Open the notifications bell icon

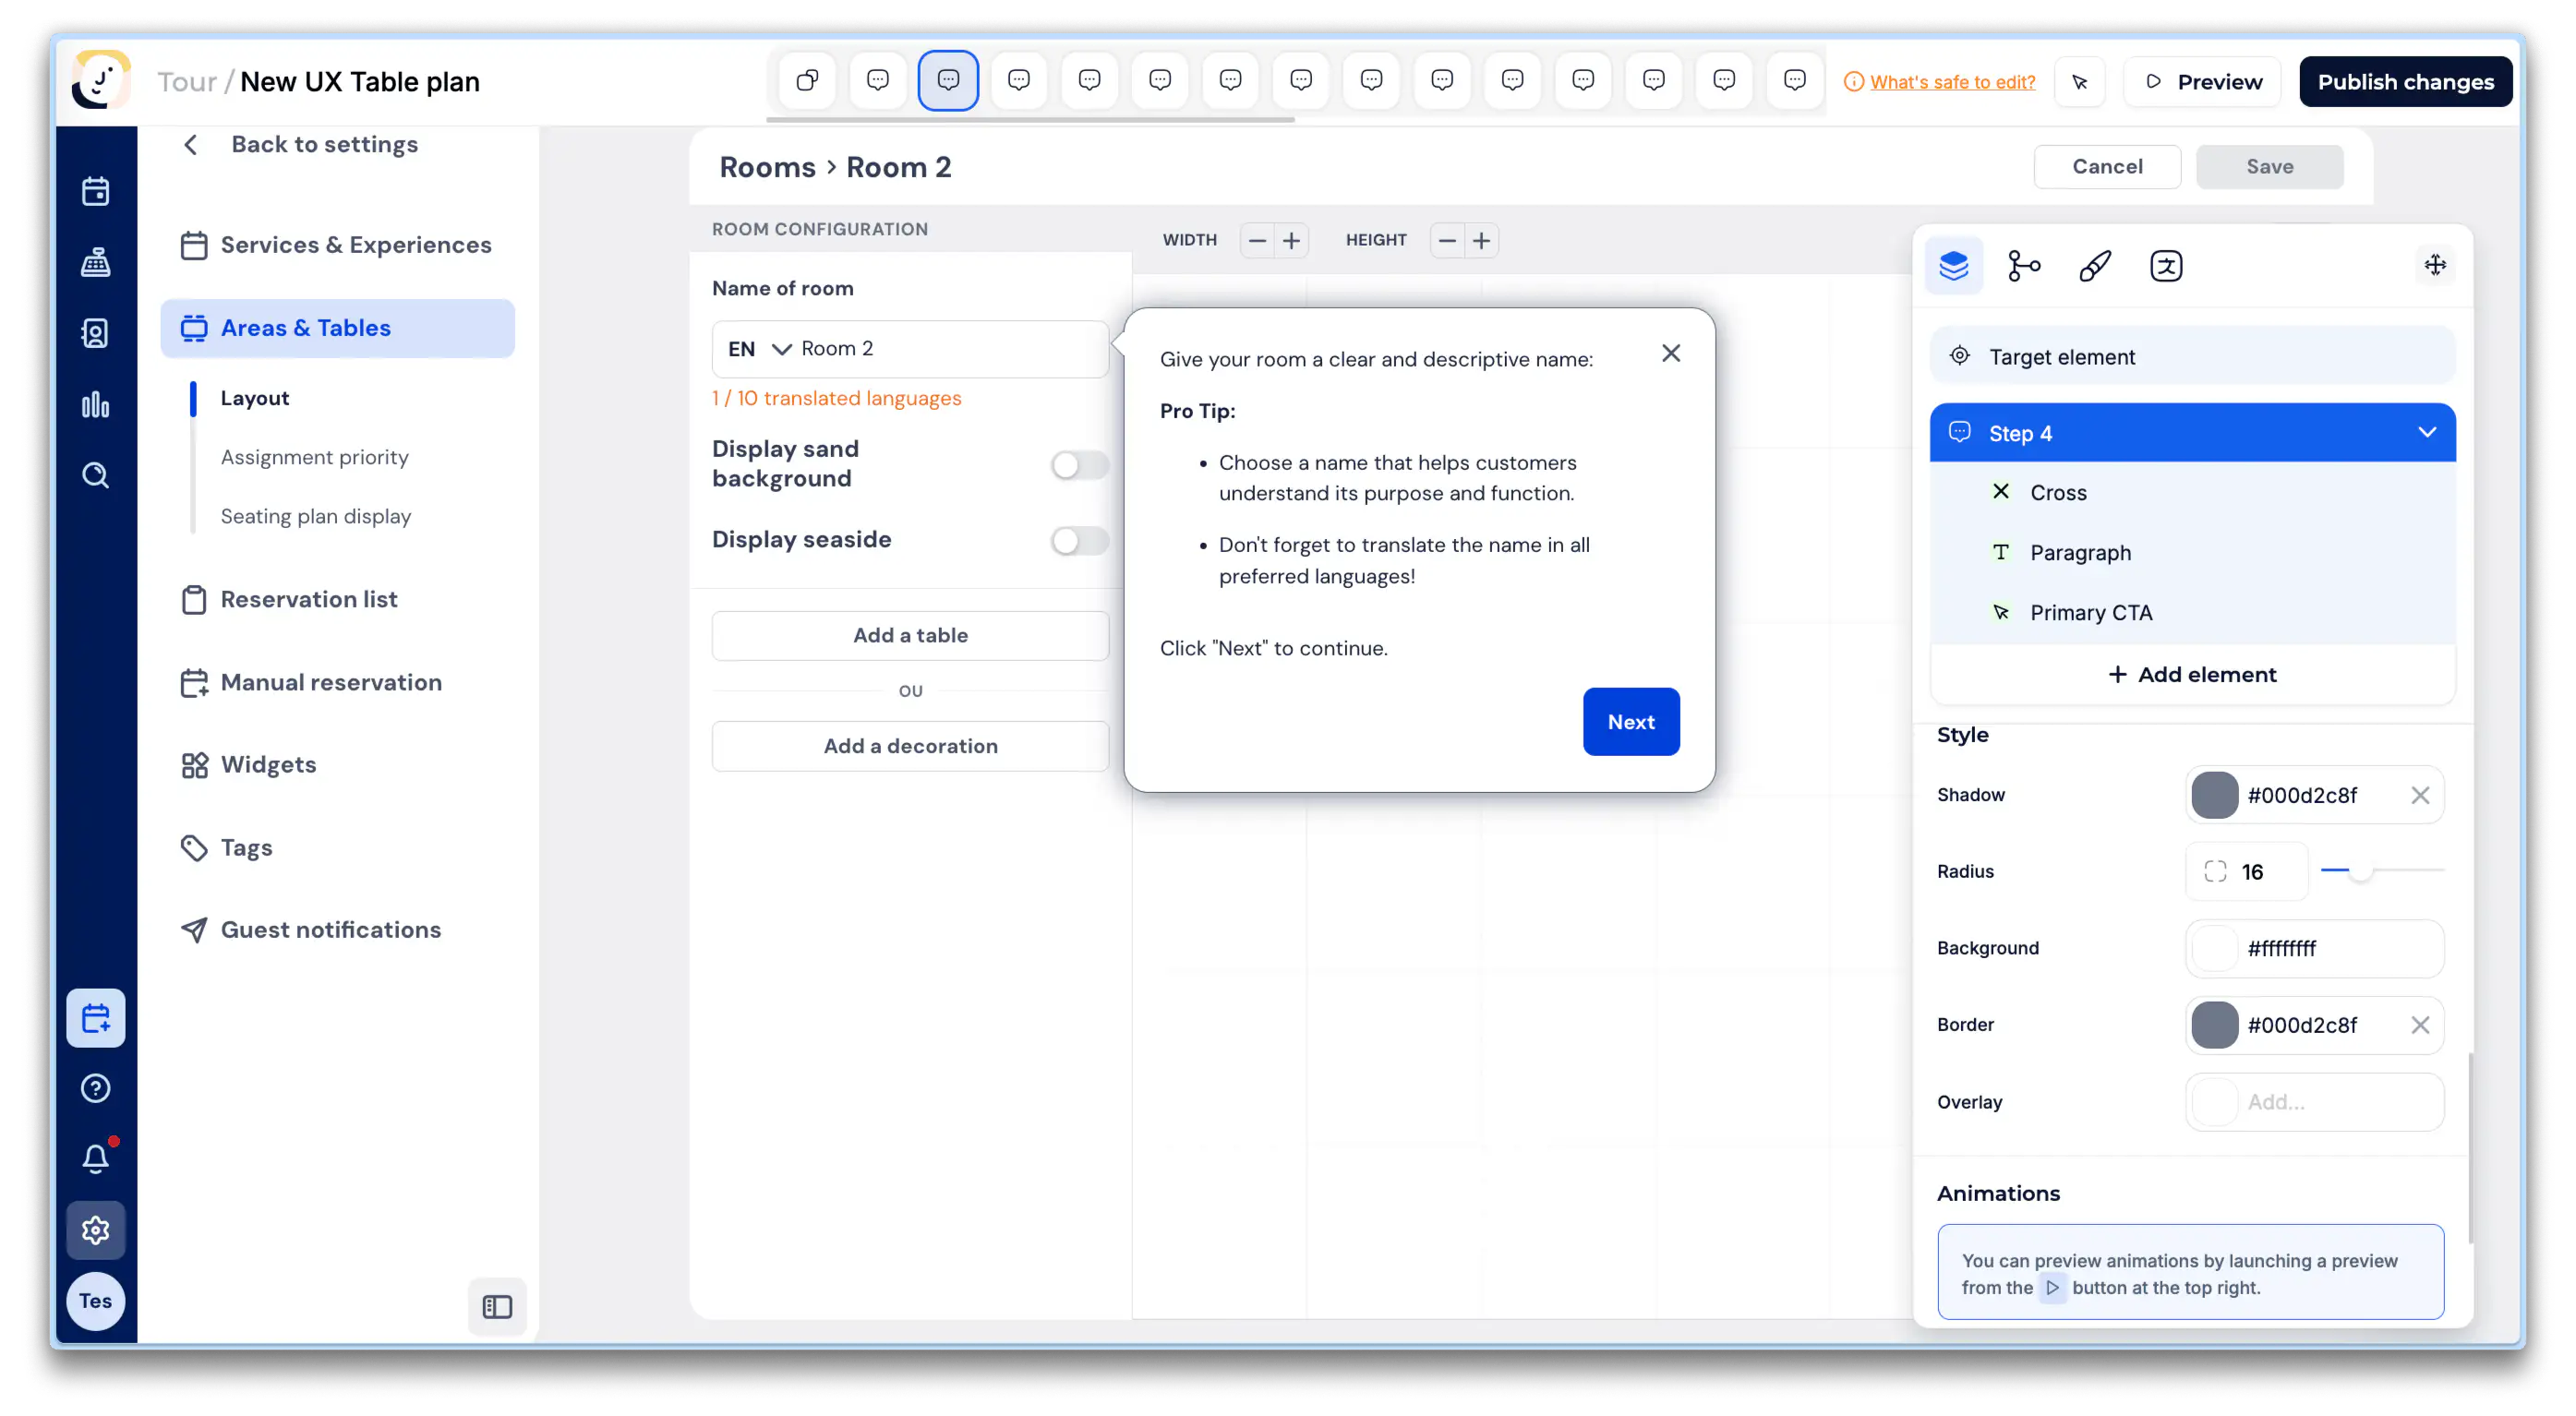pyautogui.click(x=96, y=1158)
